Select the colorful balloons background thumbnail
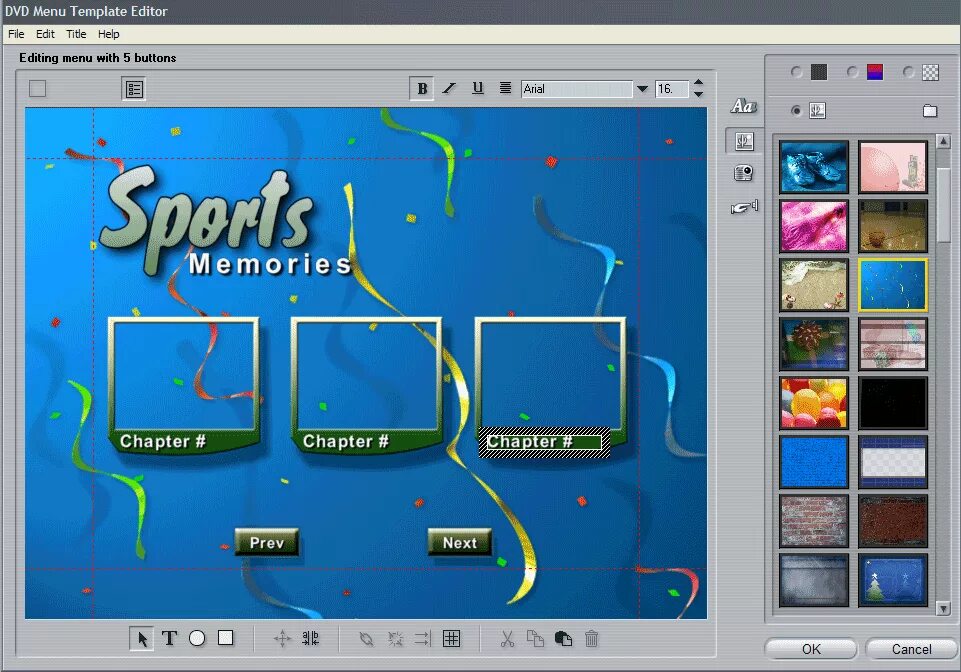This screenshot has width=961, height=672. coord(814,403)
